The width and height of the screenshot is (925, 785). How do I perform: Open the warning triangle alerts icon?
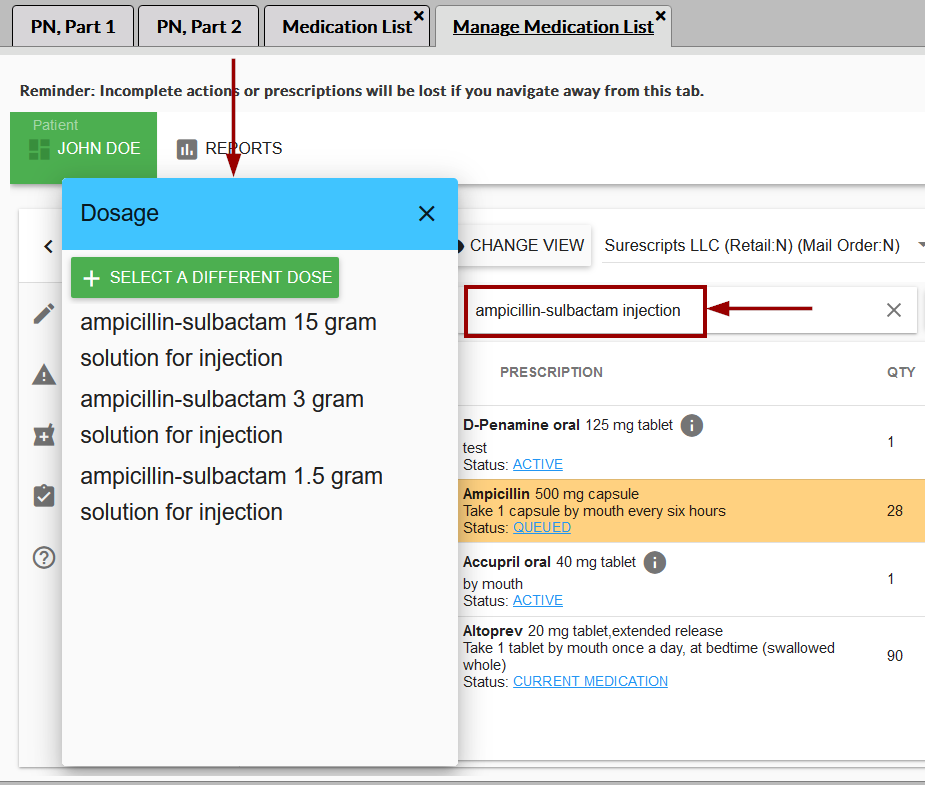click(x=43, y=375)
